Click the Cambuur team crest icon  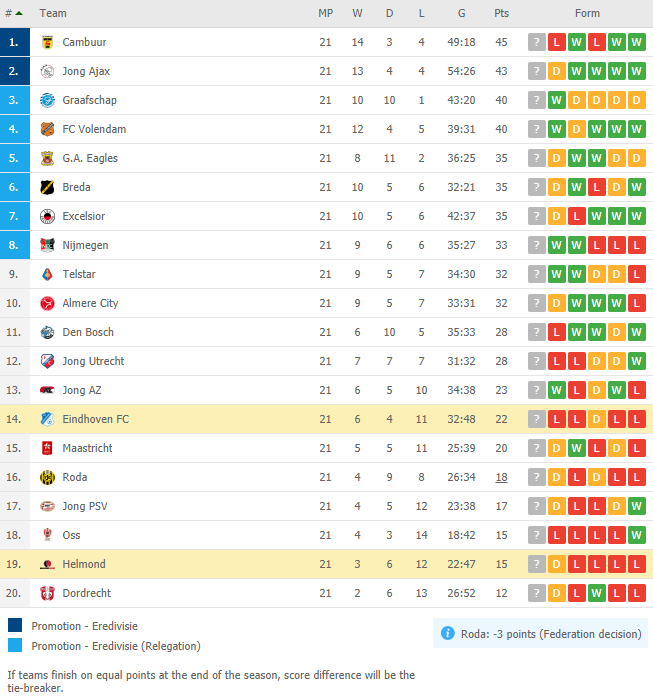[x=47, y=42]
